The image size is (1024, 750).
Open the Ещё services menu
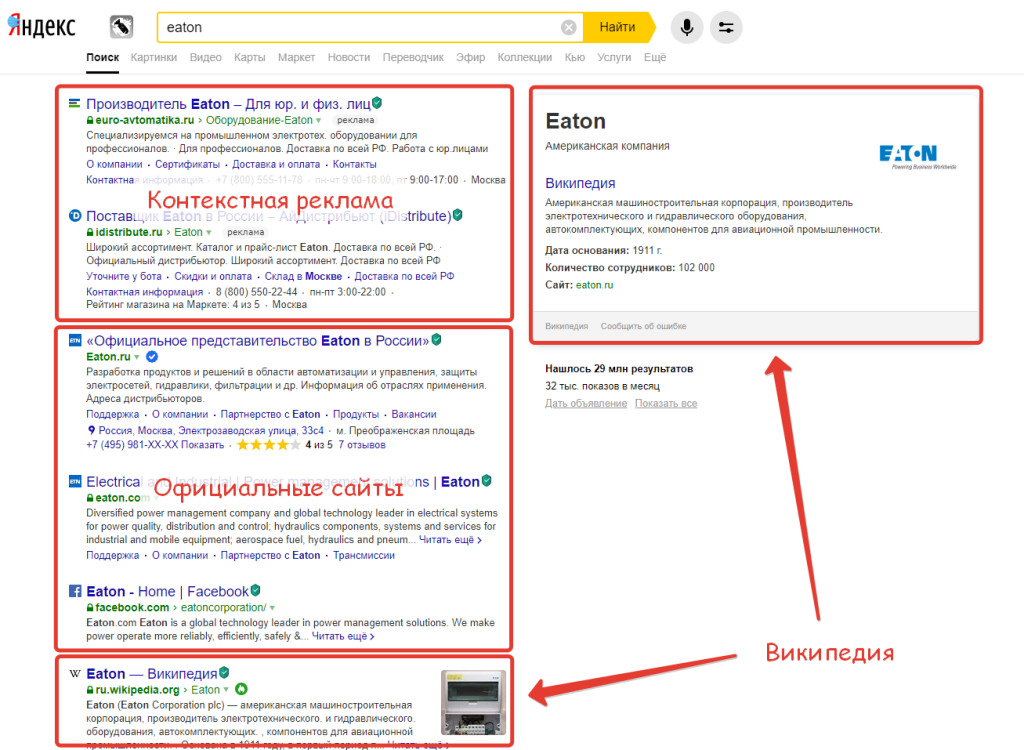(x=654, y=57)
